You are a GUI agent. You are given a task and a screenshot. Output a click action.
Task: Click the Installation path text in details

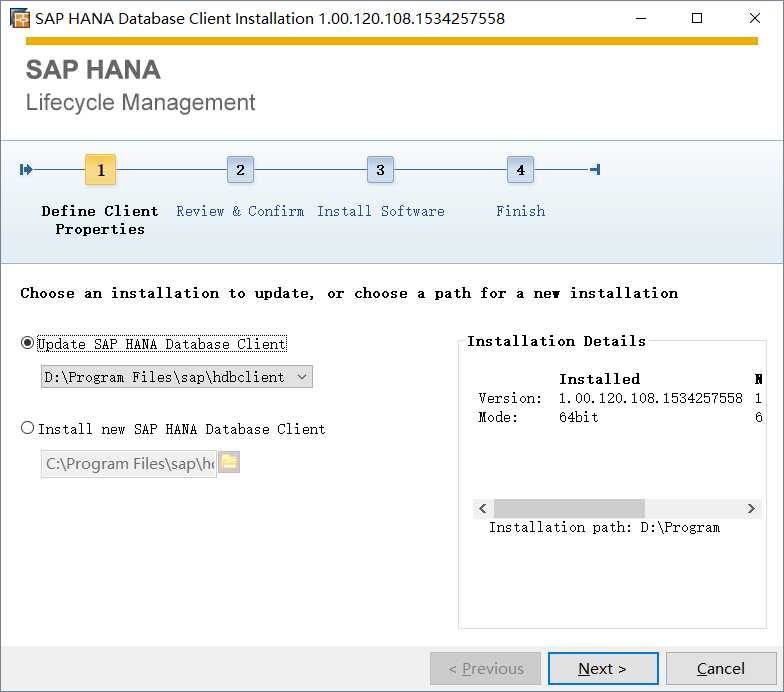coord(604,528)
